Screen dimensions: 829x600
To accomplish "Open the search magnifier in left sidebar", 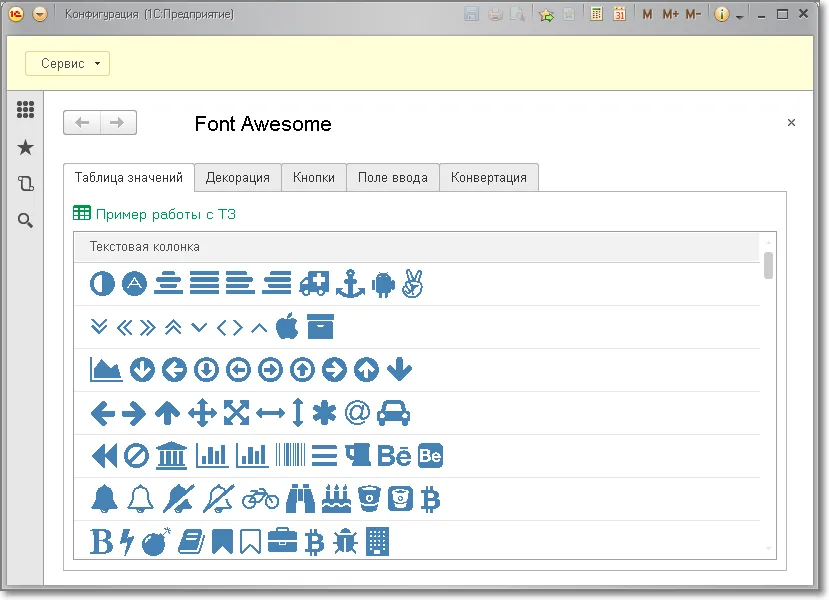I will click(x=25, y=220).
